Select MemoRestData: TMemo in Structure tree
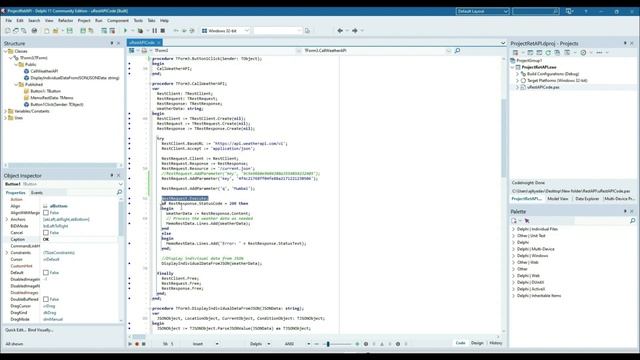Viewport: 640px width, 360px height. pyautogui.click(x=52, y=98)
